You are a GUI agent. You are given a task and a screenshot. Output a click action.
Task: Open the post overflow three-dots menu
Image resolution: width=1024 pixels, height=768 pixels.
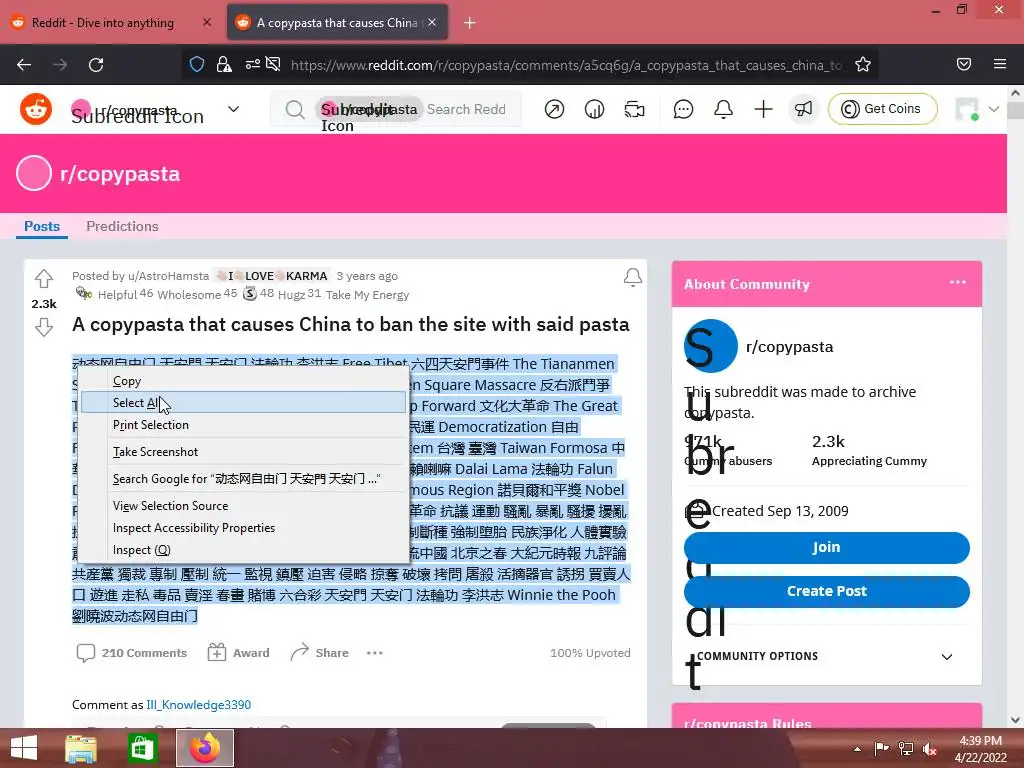tap(375, 652)
